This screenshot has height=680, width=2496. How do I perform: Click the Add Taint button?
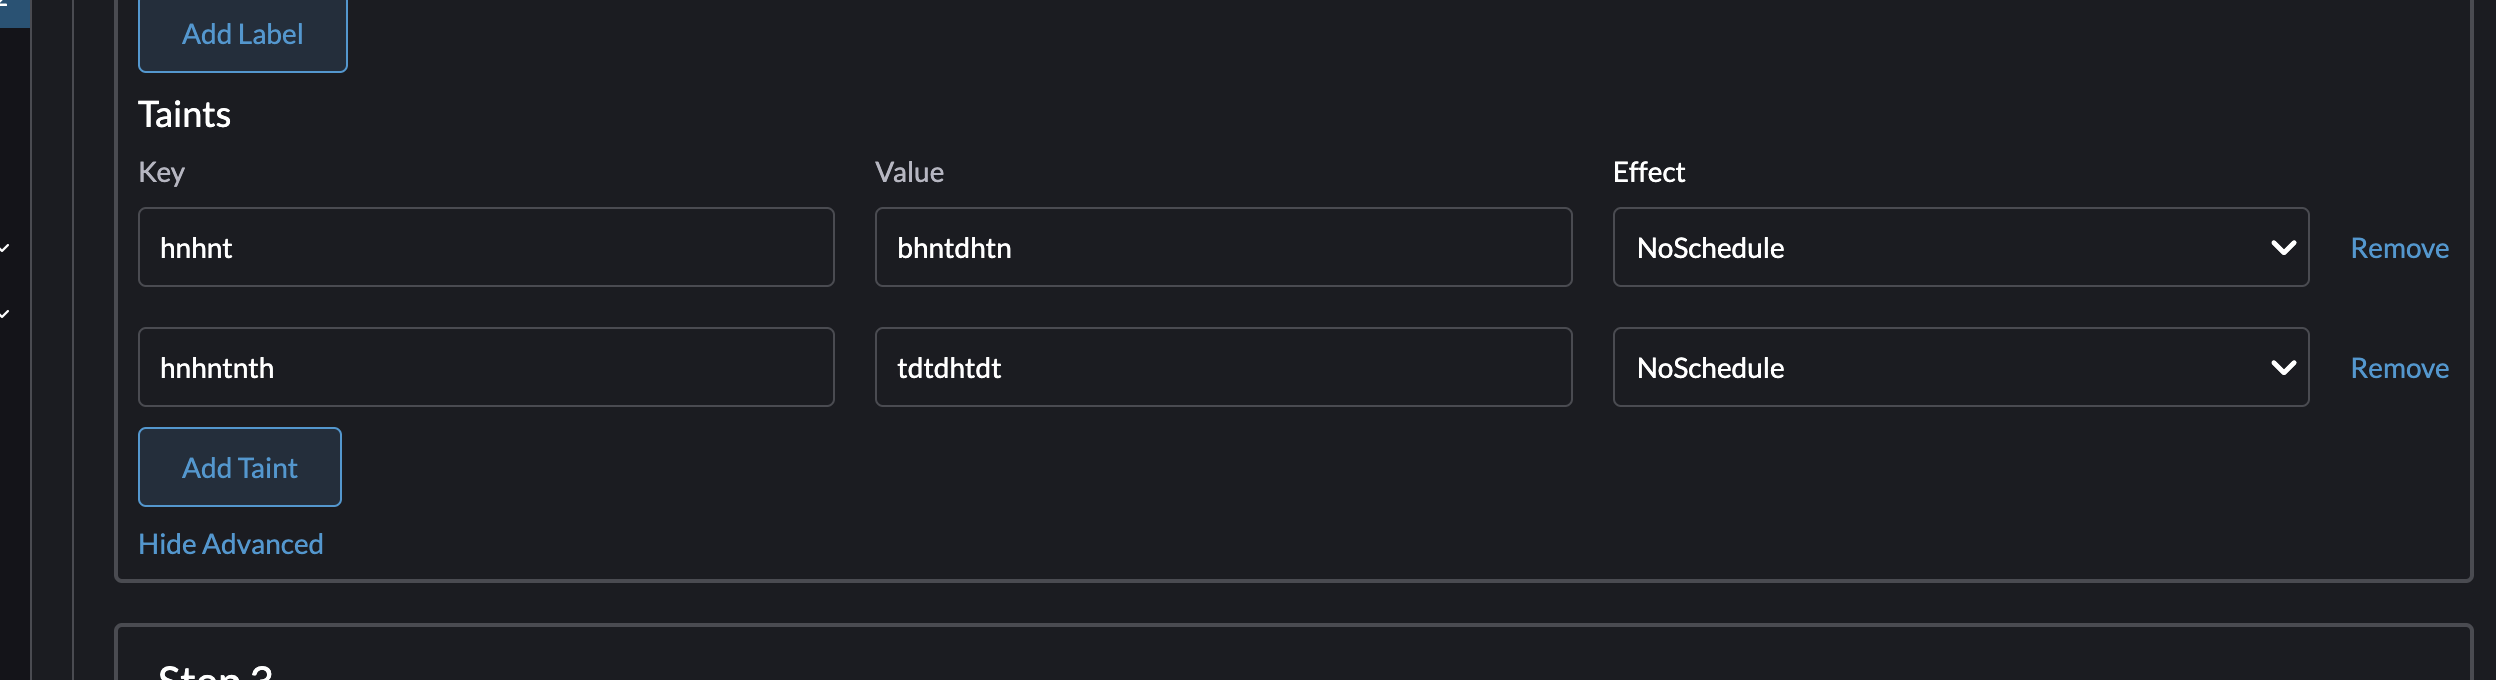click(x=240, y=466)
